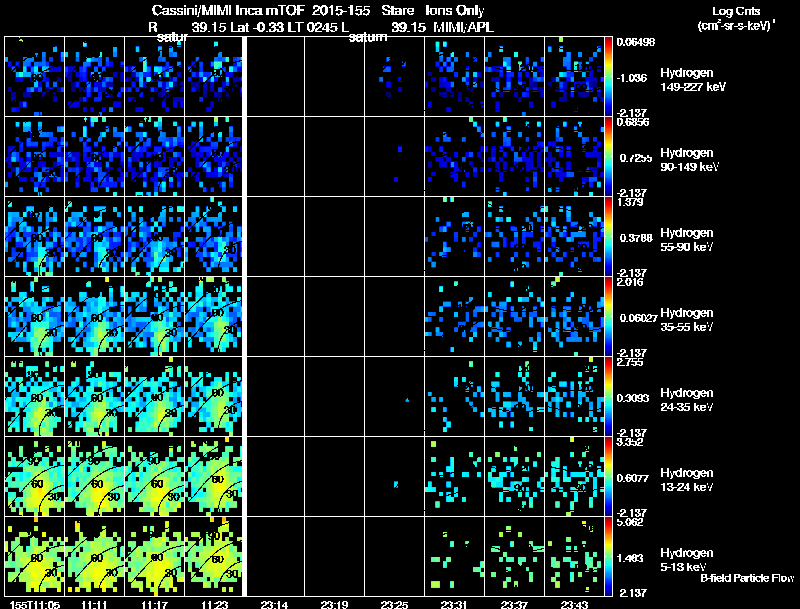The height and width of the screenshot is (609, 800).
Task: Click the color scale bar for Hydrogen 90-149 keV
Action: click(x=608, y=156)
